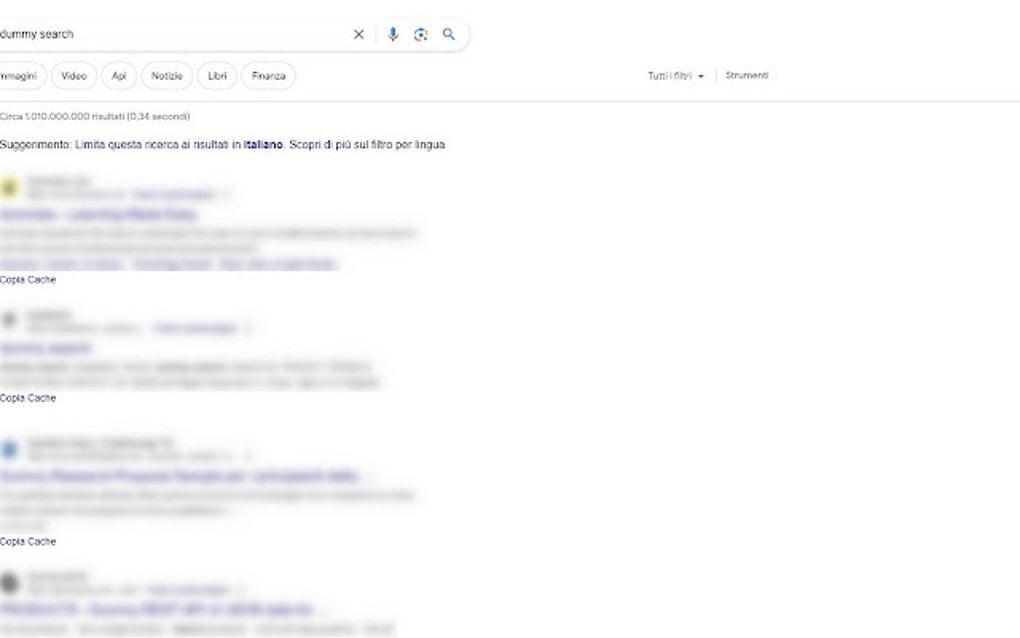This screenshot has width=1020, height=638.
Task: Open the three-dot options on the second result
Action: point(246,327)
